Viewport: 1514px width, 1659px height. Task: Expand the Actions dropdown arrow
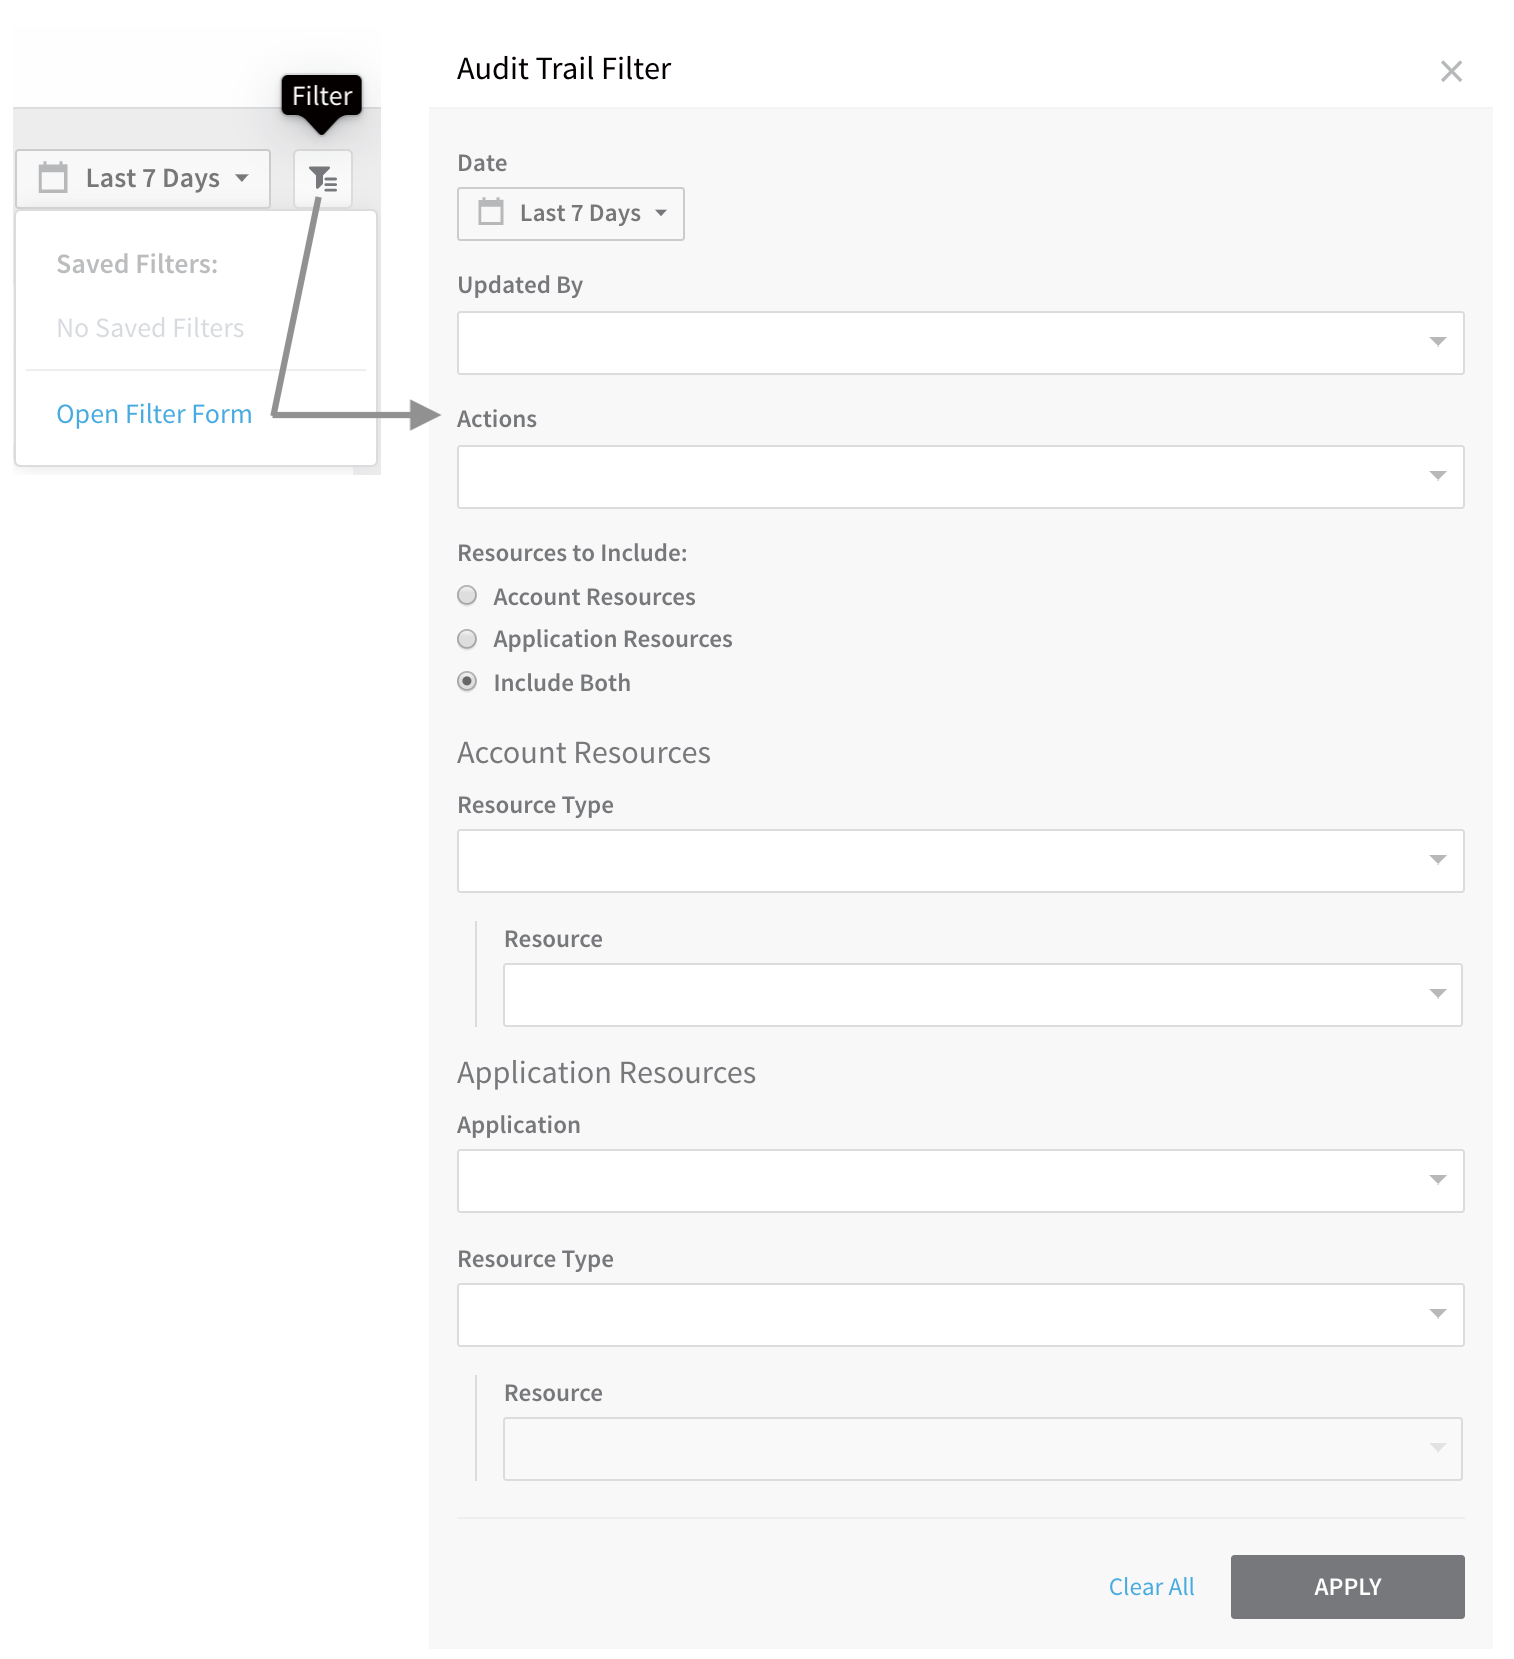1437,476
